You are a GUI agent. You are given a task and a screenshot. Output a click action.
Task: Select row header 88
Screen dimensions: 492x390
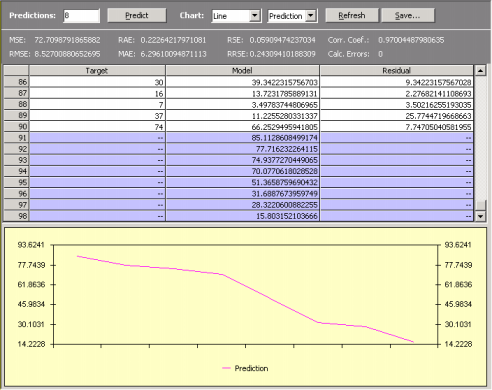click(16, 104)
